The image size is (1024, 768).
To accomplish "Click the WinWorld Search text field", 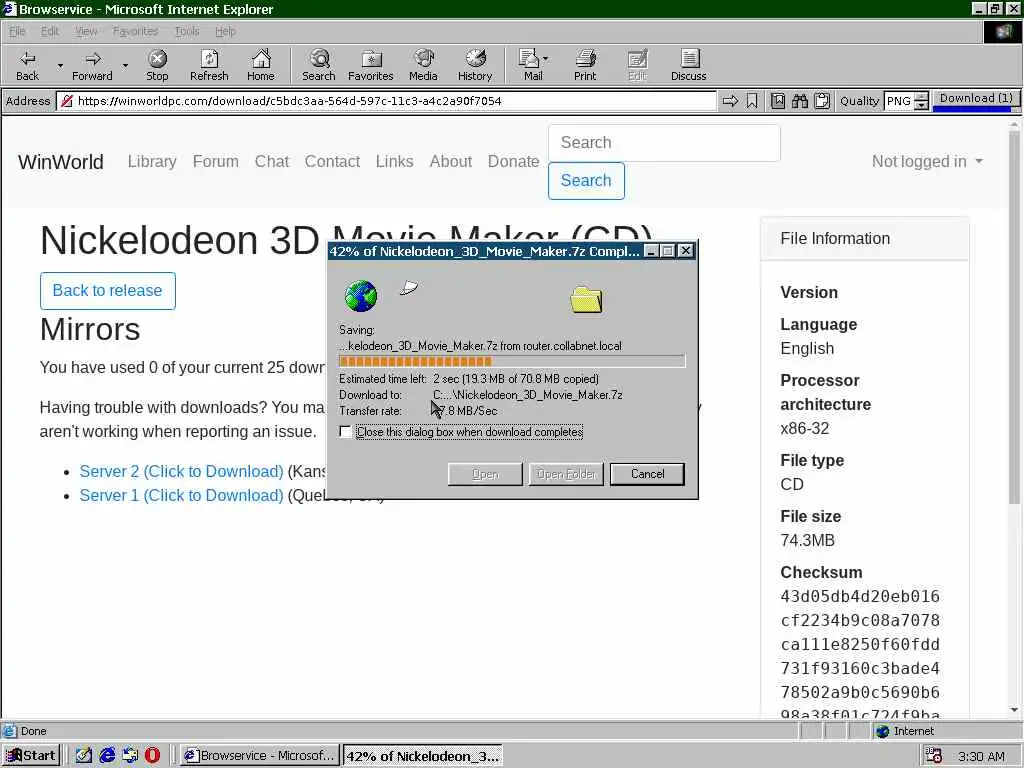I will [x=664, y=142].
